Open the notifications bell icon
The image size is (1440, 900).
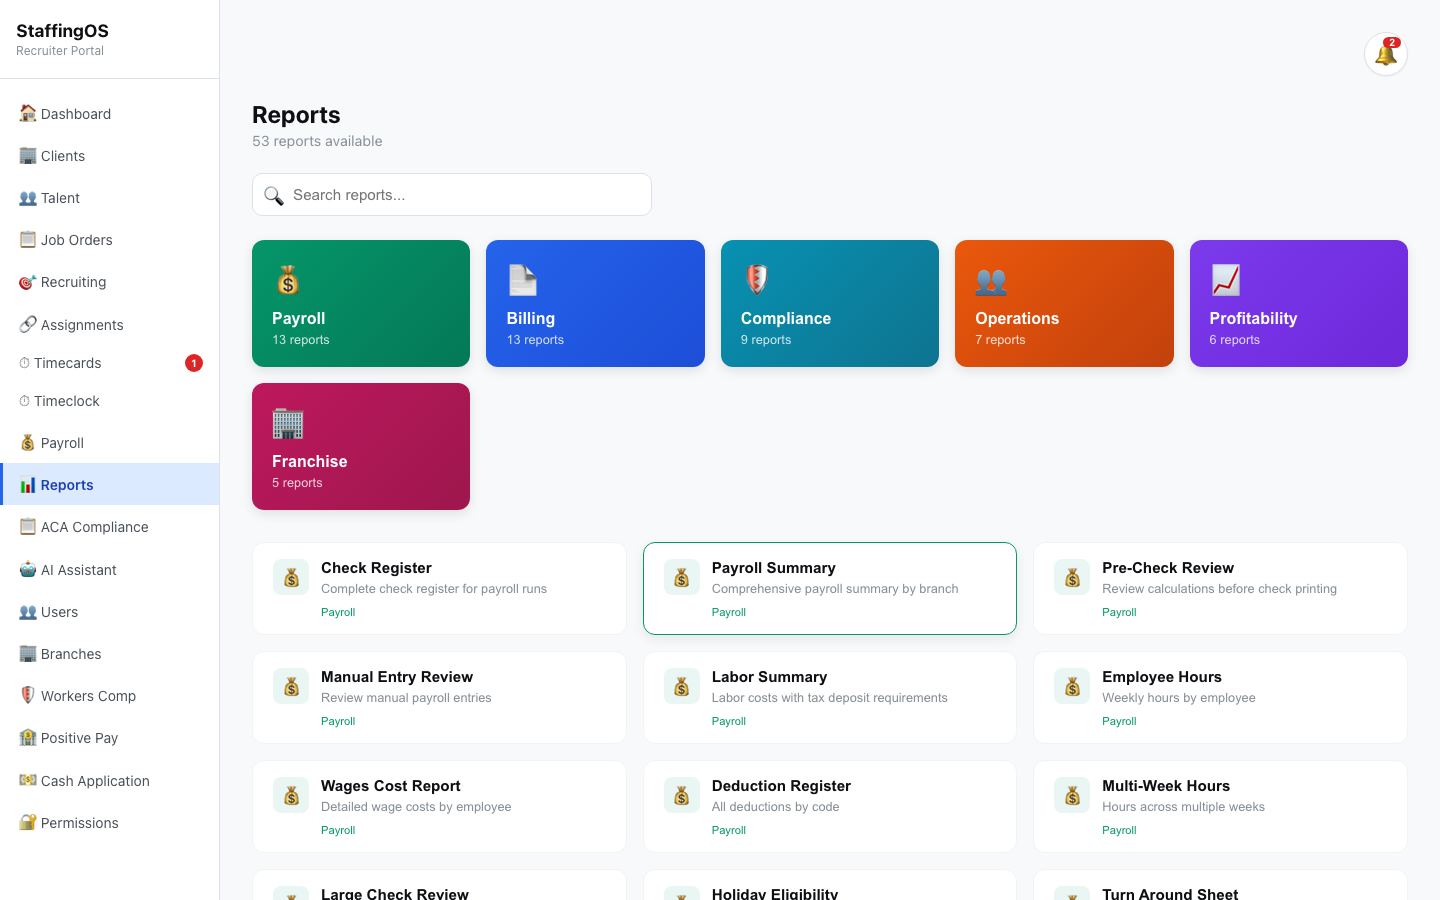(x=1385, y=54)
